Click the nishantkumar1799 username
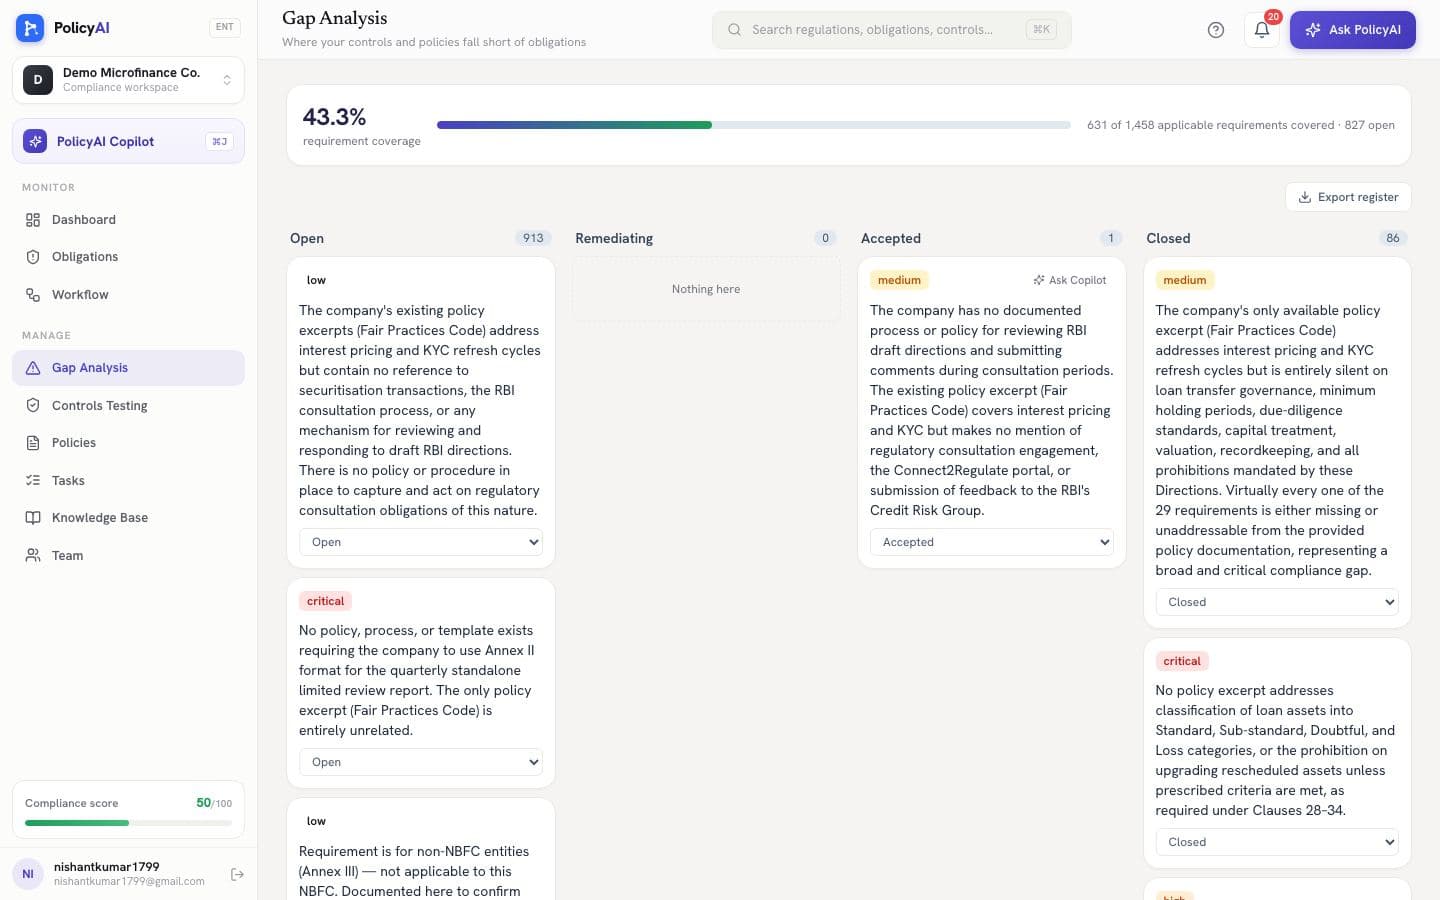This screenshot has height=900, width=1440. pyautogui.click(x=106, y=867)
